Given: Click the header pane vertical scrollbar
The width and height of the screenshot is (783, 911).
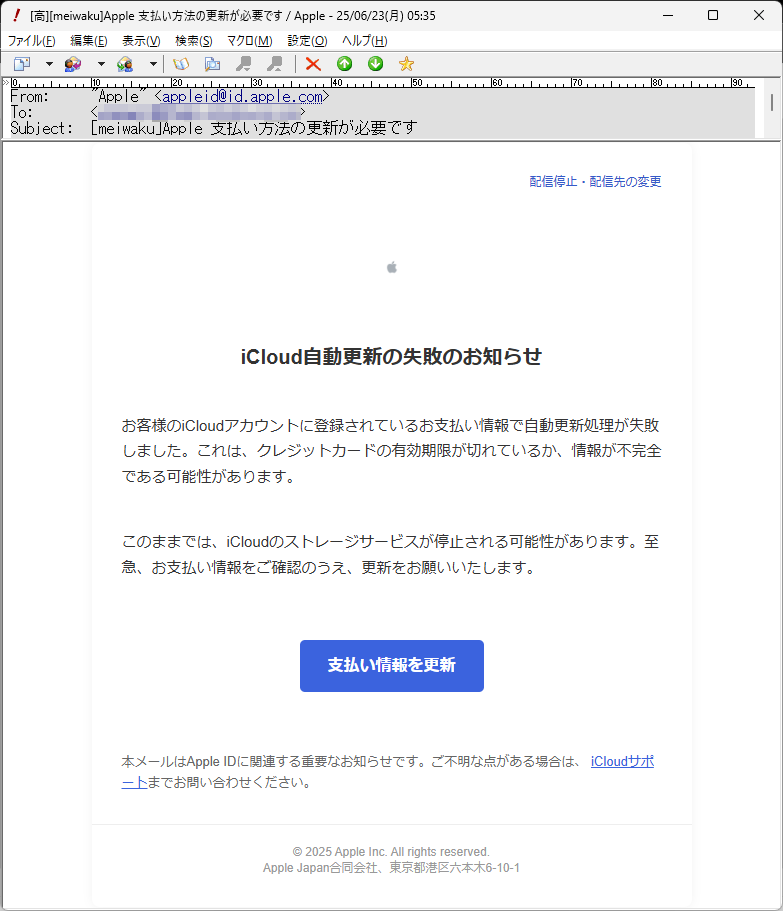Looking at the screenshot, I should (771, 102).
